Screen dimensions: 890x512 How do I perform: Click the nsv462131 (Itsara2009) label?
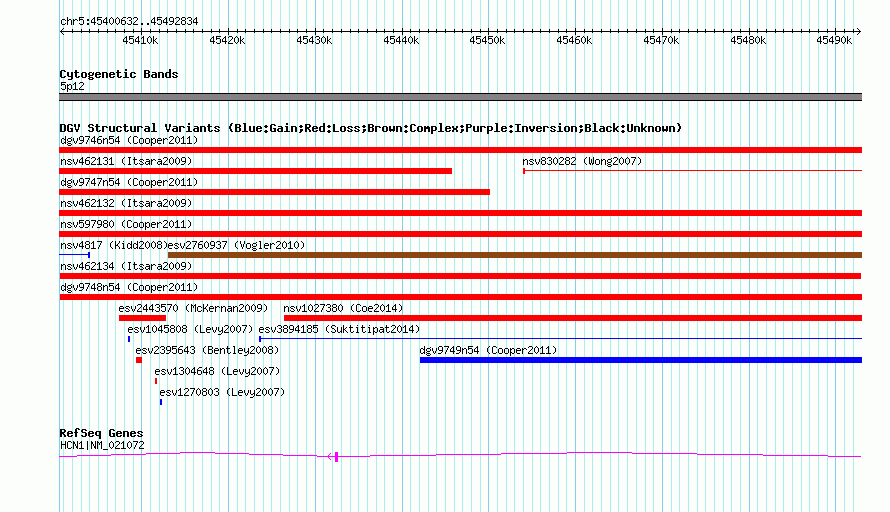(x=126, y=161)
